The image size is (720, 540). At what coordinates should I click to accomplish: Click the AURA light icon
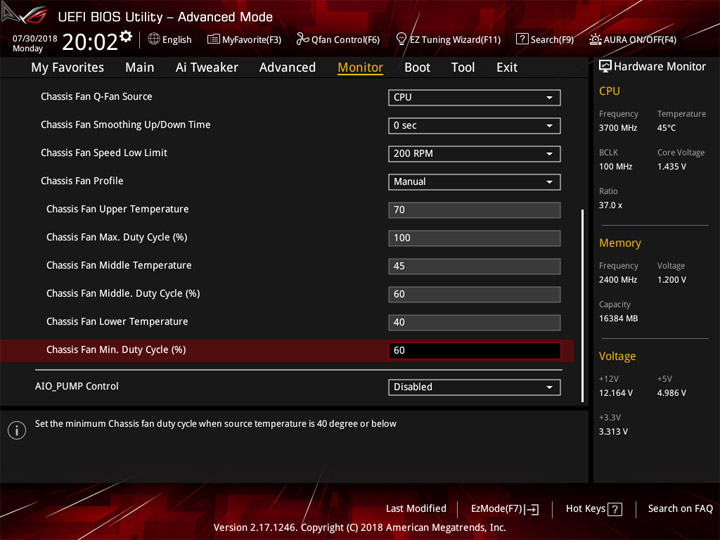point(595,39)
